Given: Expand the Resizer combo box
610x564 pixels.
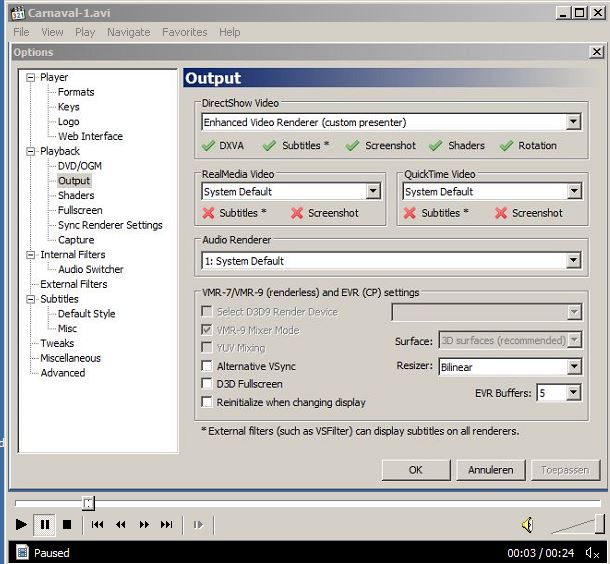Looking at the screenshot, I should coord(573,367).
